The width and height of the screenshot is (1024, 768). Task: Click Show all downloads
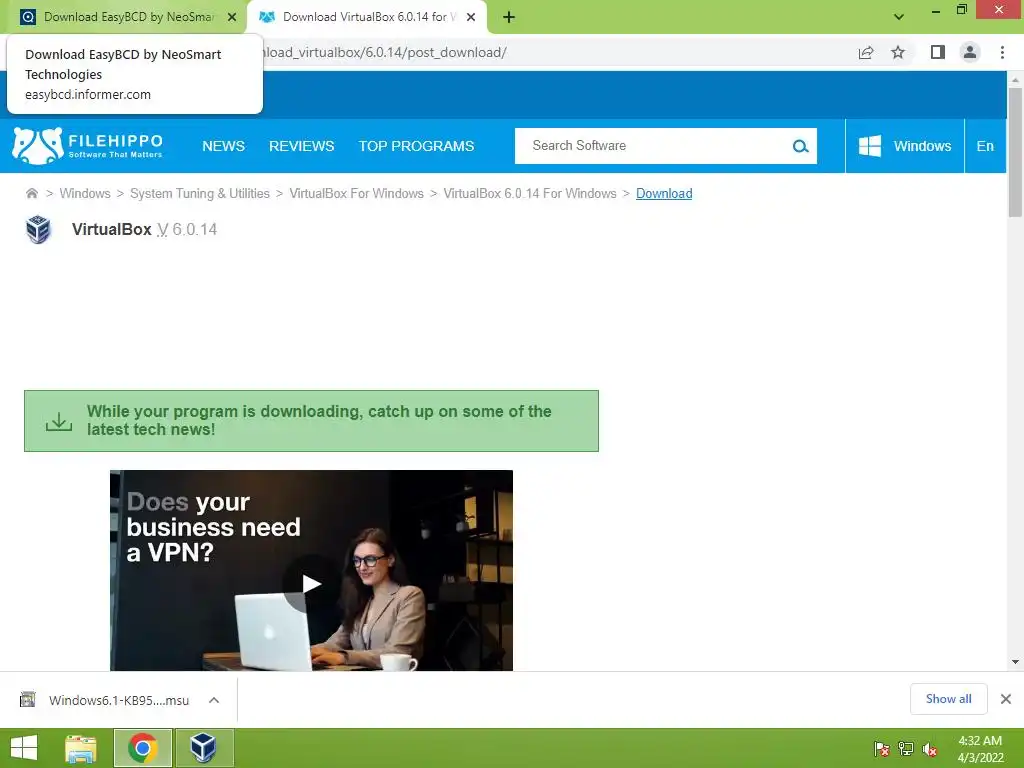coord(948,699)
